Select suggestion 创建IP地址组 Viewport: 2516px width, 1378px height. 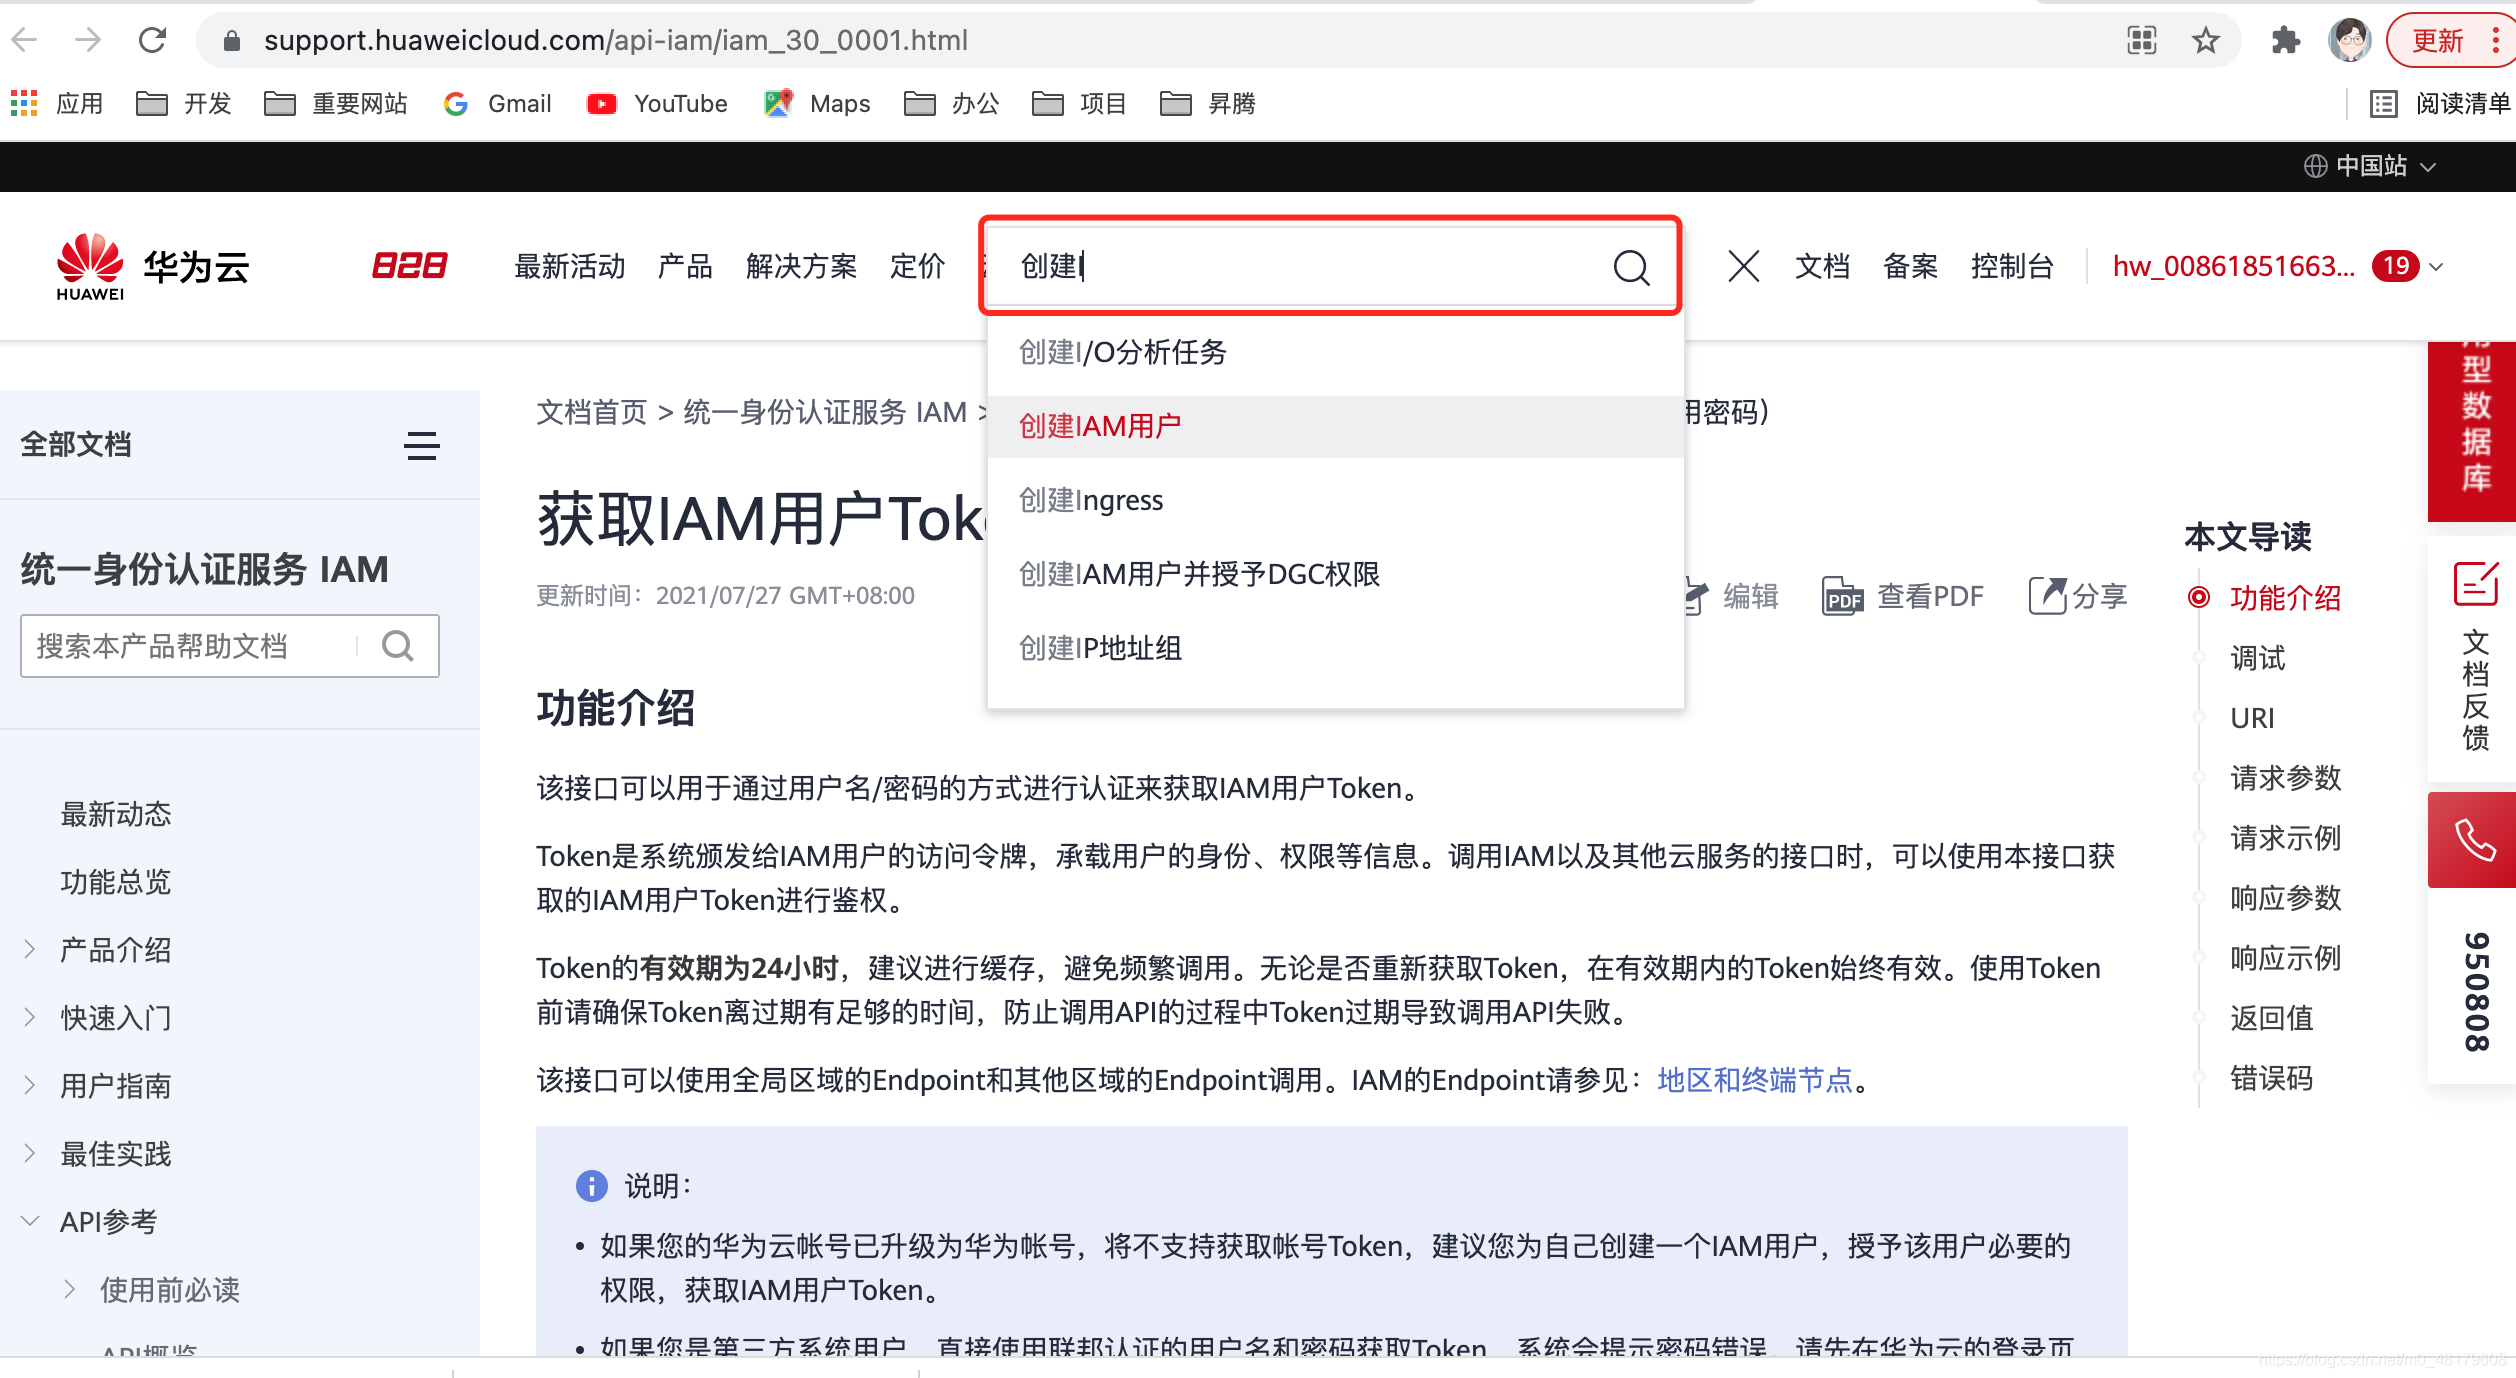[1335, 648]
